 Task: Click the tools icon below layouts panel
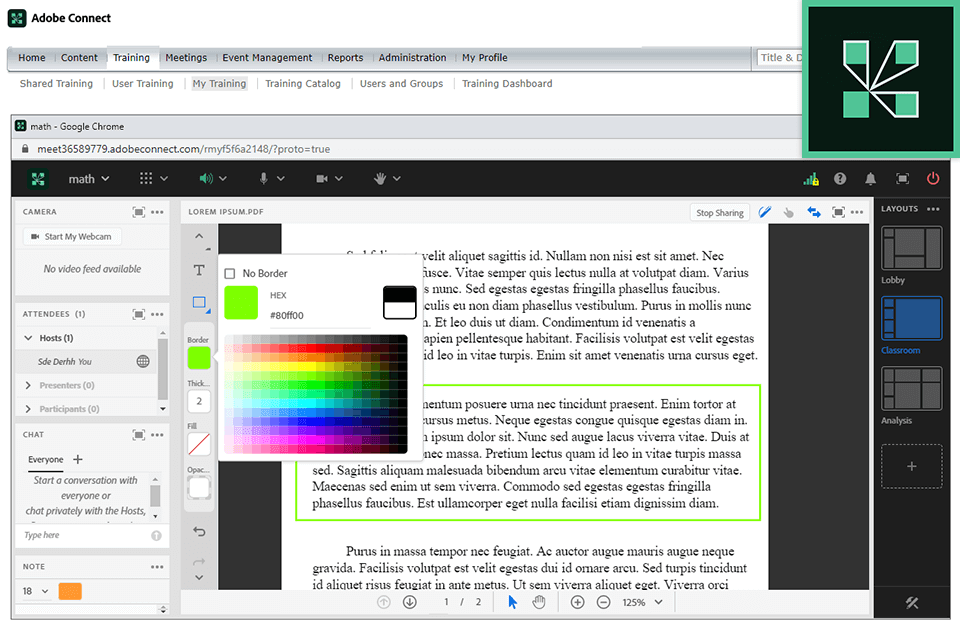coord(912,603)
